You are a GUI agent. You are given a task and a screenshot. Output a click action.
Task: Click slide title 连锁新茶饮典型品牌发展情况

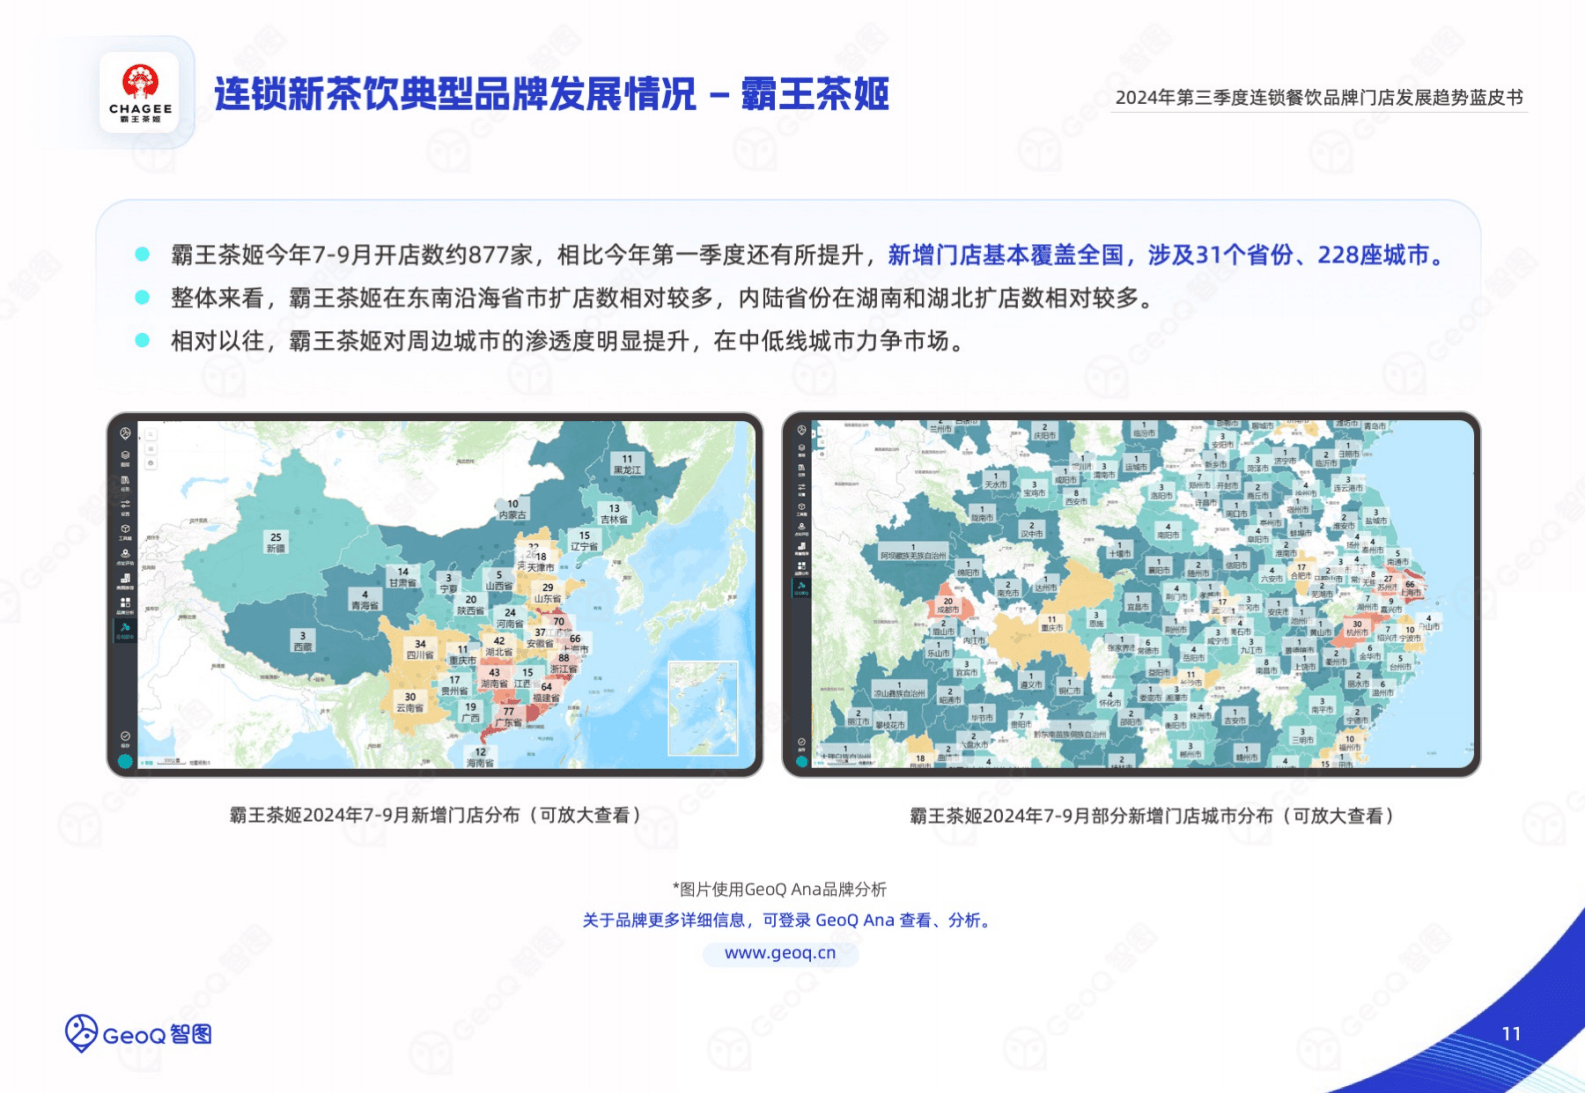coord(455,94)
